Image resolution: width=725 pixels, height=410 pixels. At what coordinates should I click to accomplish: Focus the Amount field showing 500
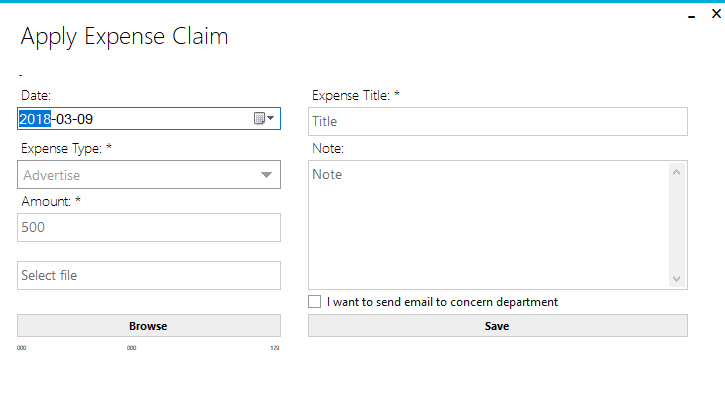click(x=148, y=227)
